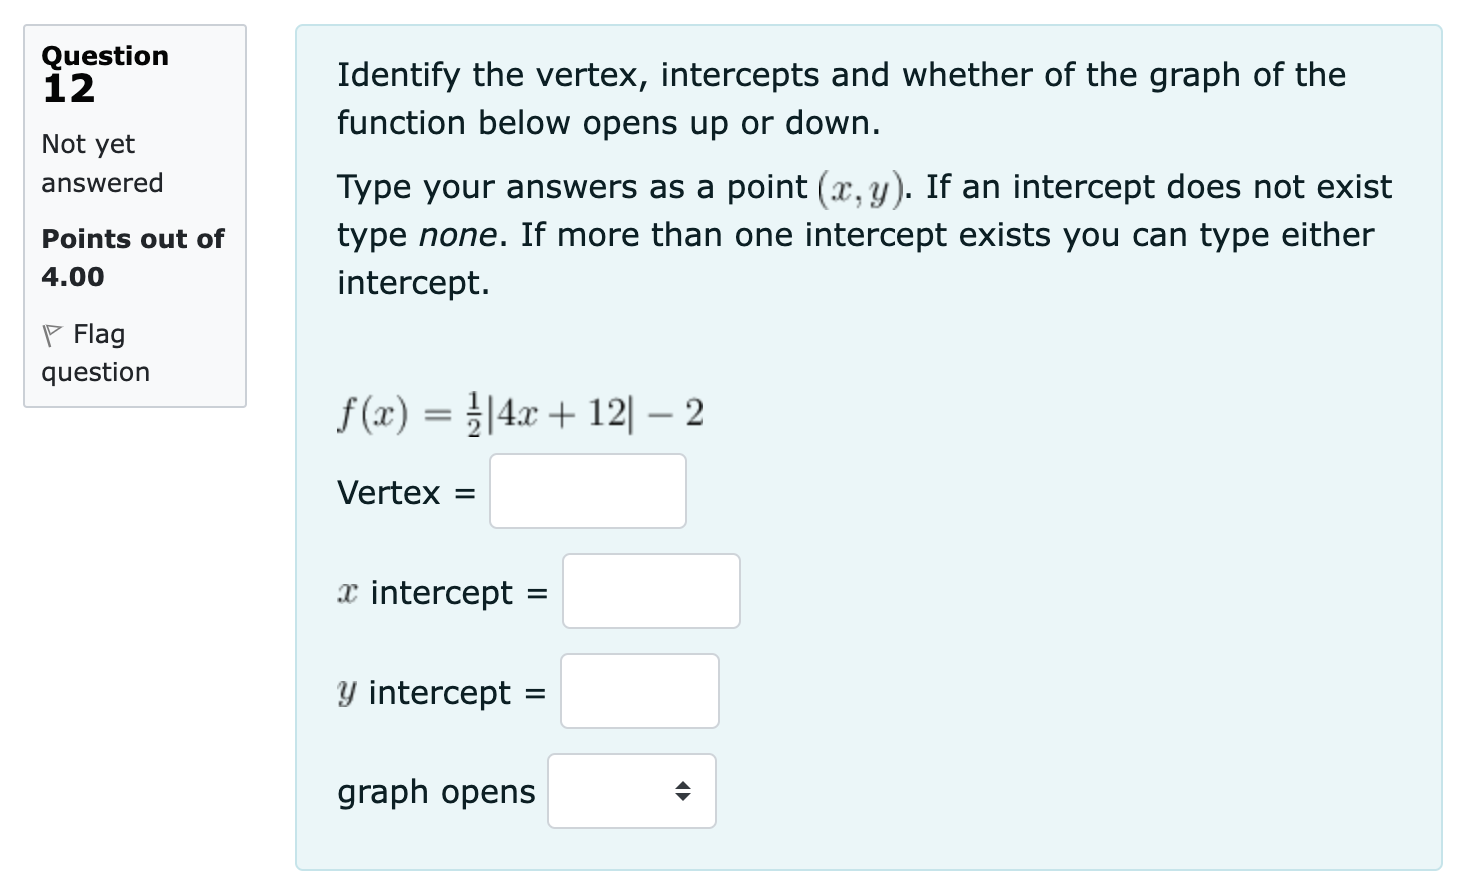Click the 'Identify the vertex' instruction sentence
This screenshot has width=1475, height=883.
[x=840, y=98]
